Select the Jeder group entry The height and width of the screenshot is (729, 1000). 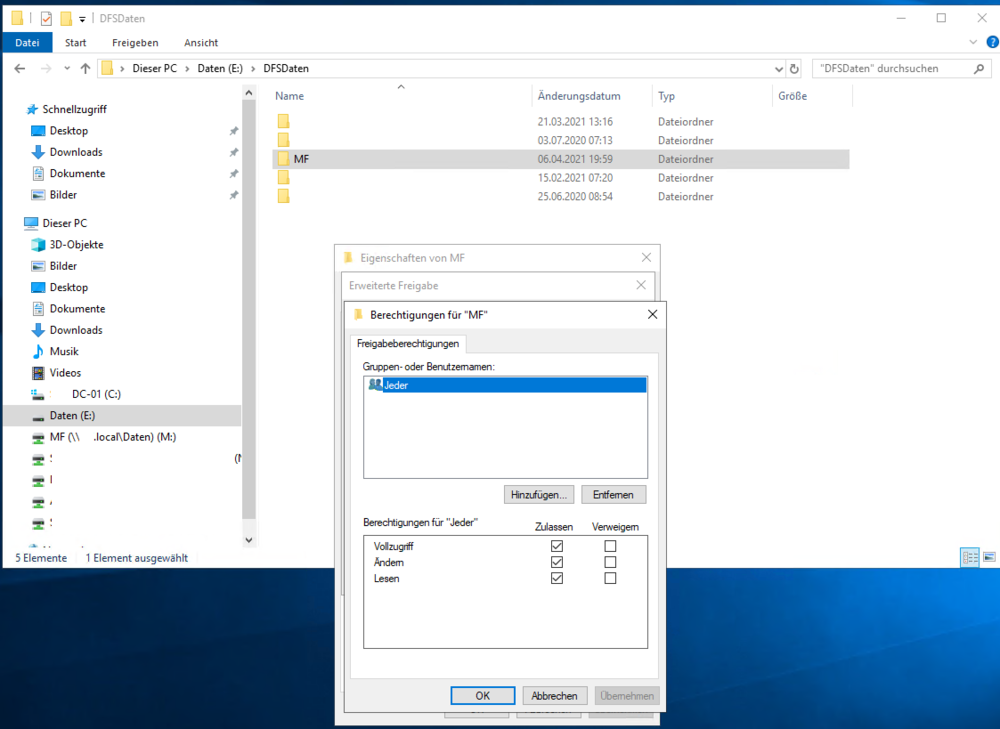pyautogui.click(x=396, y=385)
